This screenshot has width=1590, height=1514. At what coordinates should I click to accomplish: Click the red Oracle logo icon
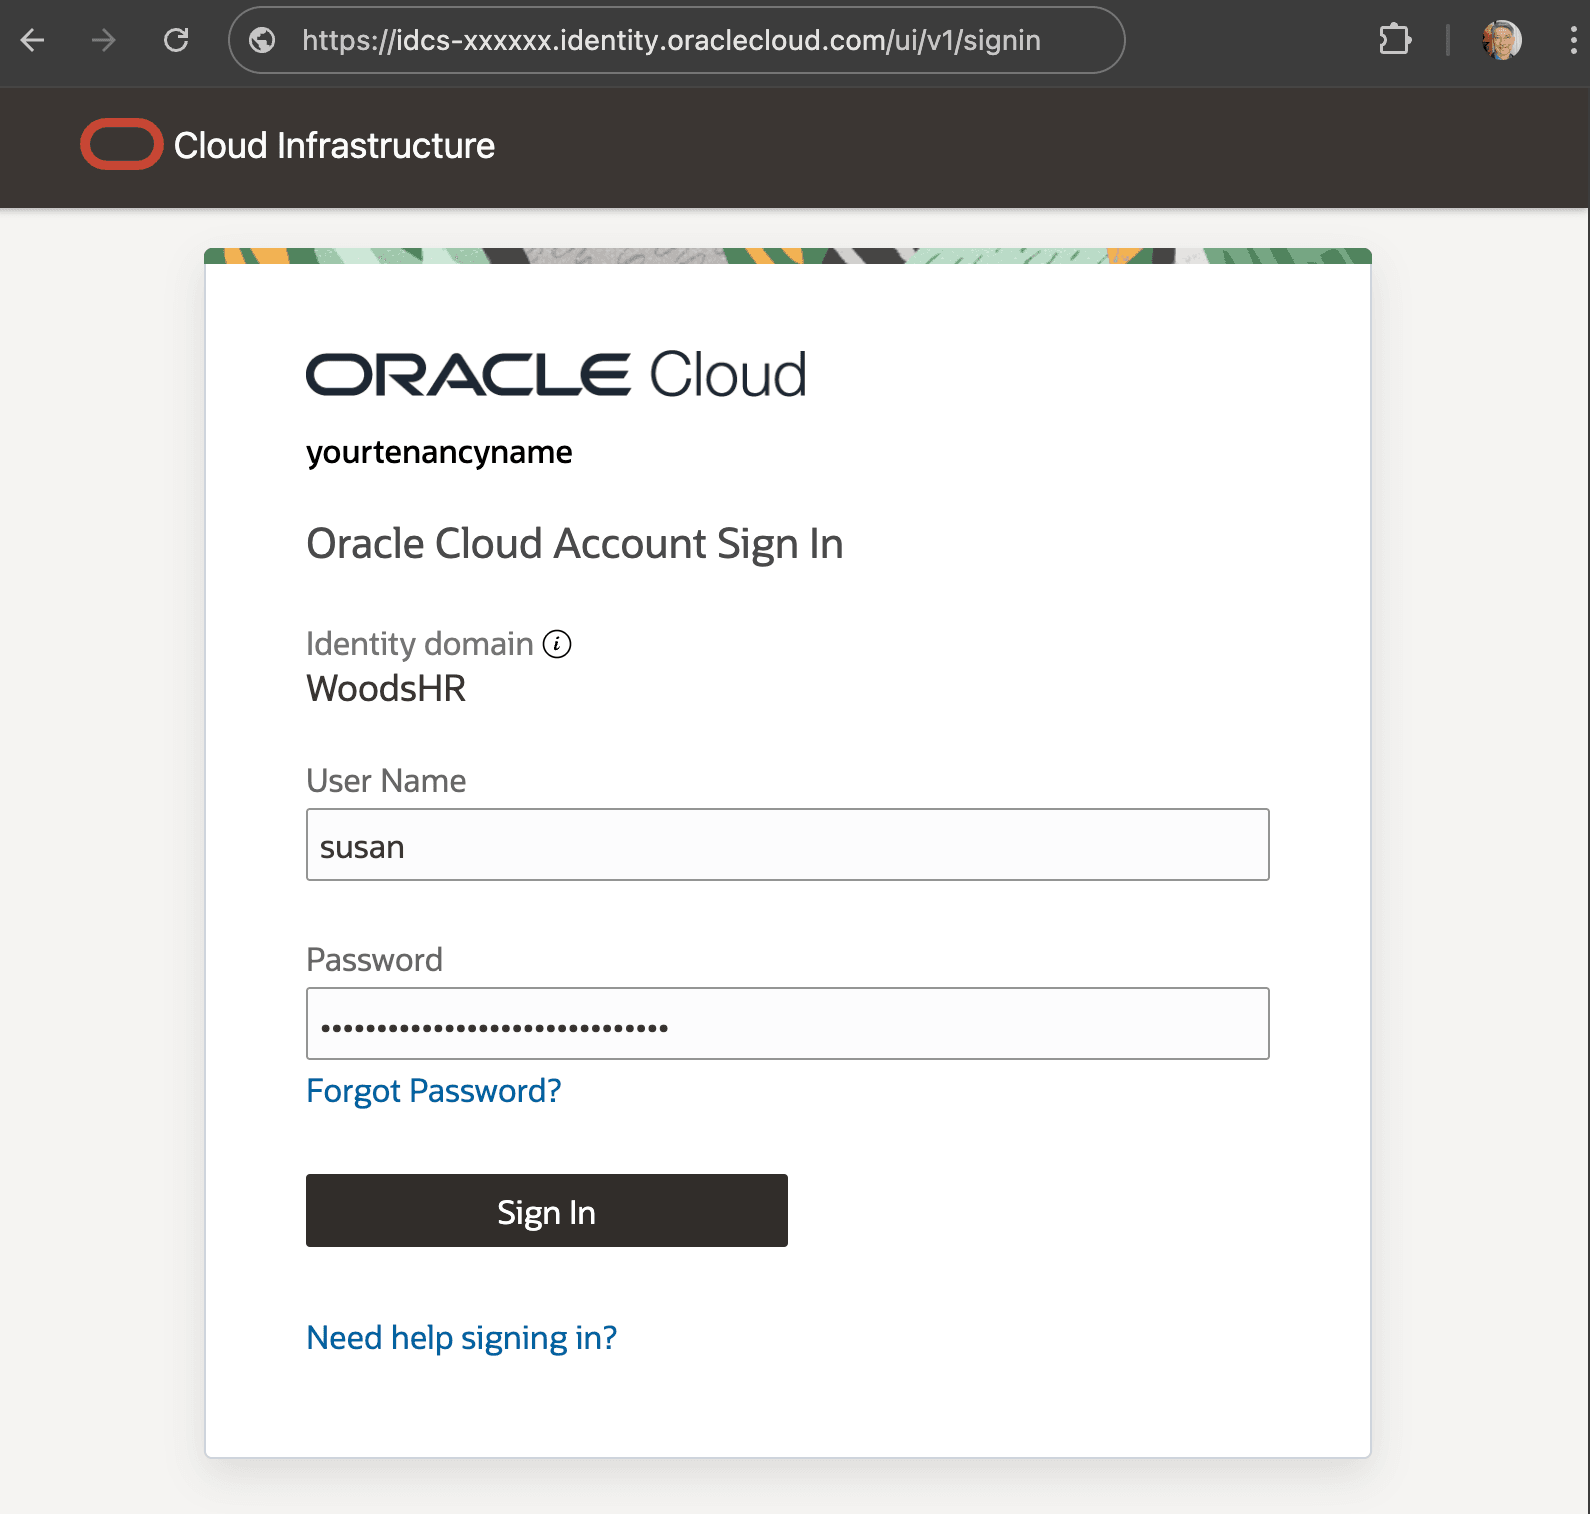[122, 145]
